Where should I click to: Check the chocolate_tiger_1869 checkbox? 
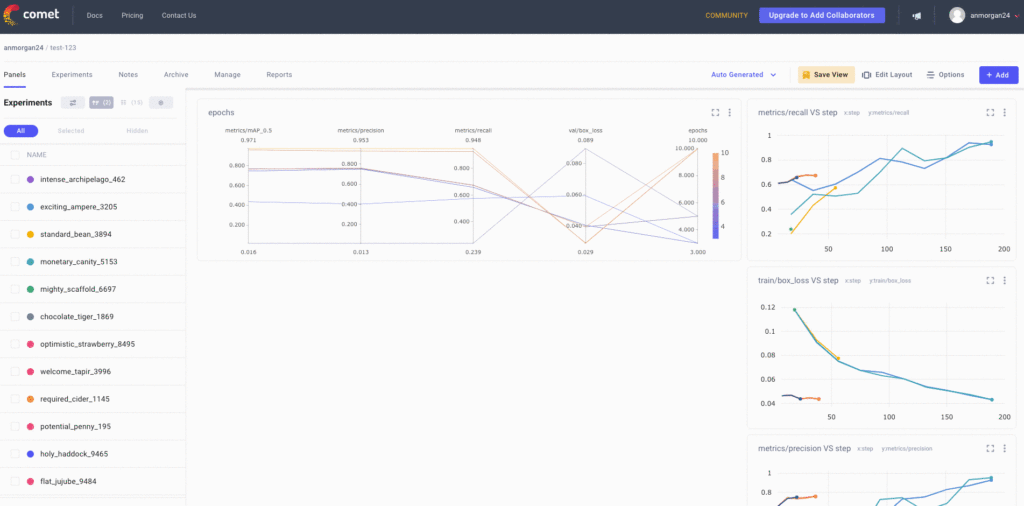[x=14, y=317]
